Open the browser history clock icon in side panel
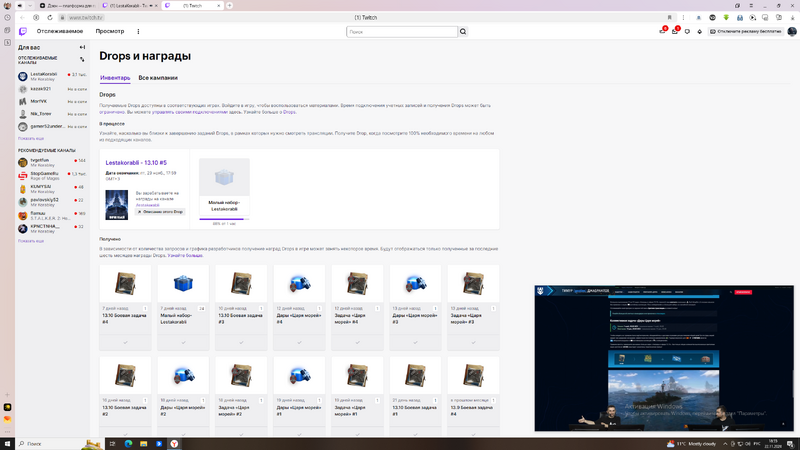The image size is (800, 450). click(x=7, y=17)
